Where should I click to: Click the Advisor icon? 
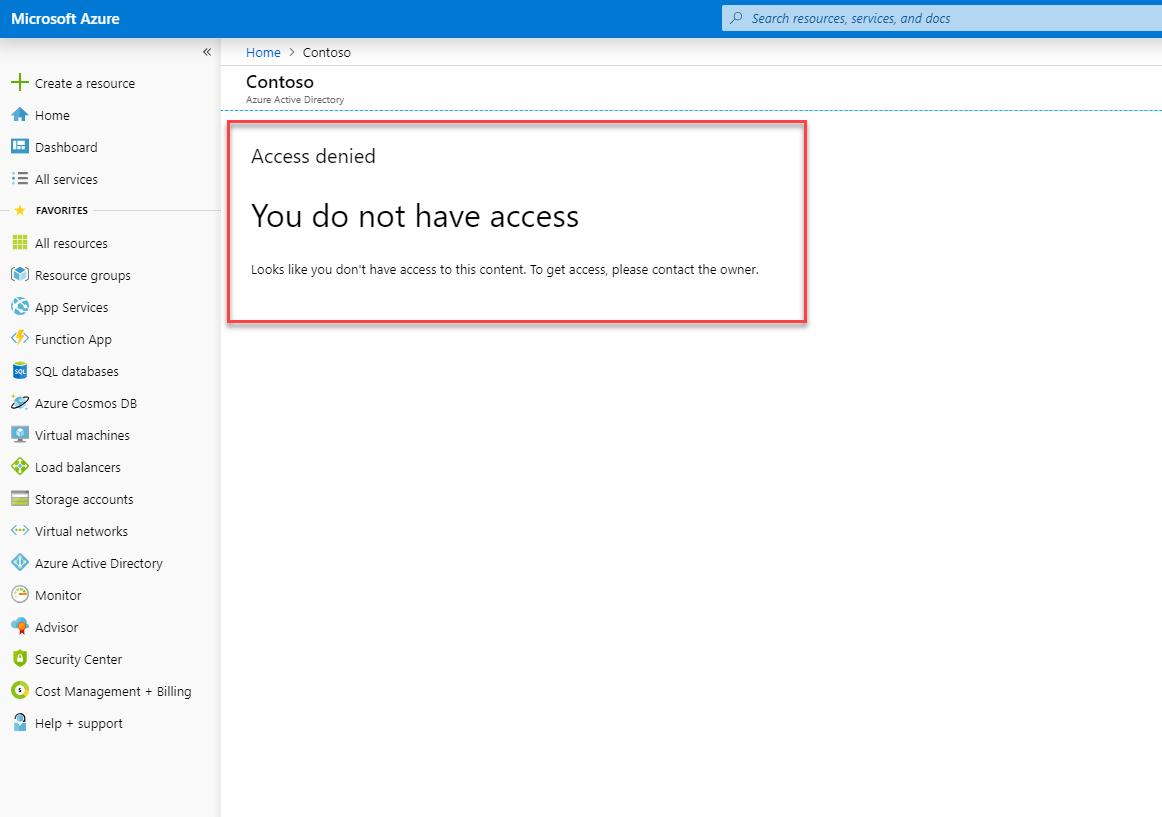[21, 627]
